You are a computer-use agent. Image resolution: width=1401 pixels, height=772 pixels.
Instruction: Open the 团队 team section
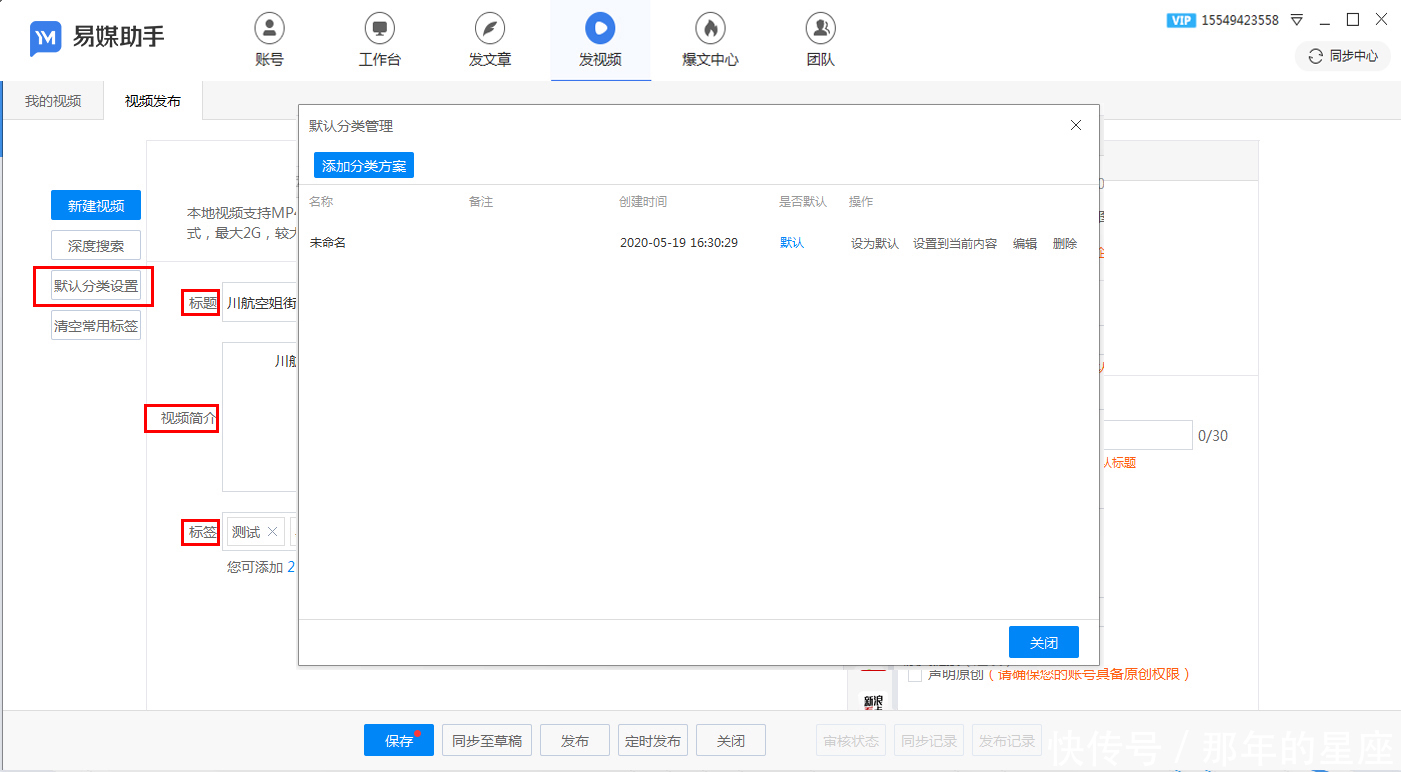pyautogui.click(x=819, y=40)
